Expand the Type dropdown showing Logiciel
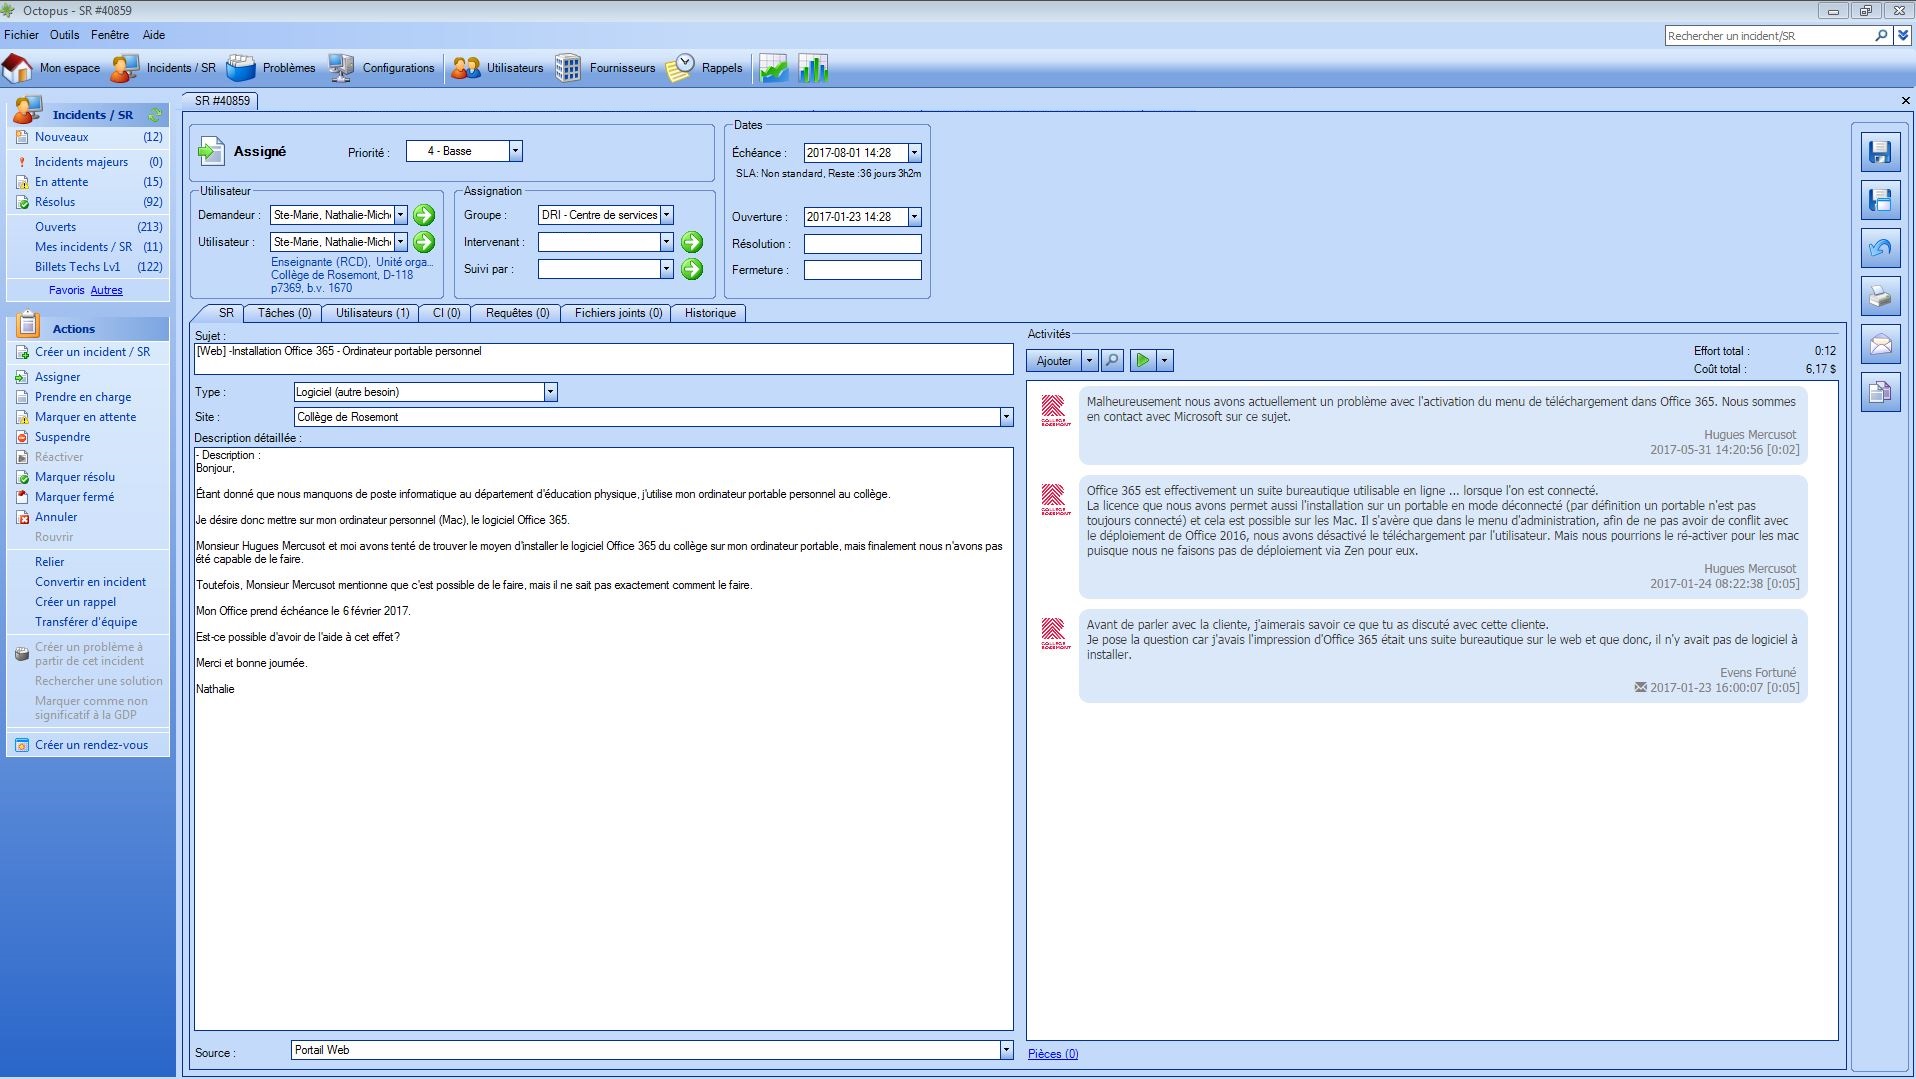The image size is (1916, 1079). [x=550, y=392]
